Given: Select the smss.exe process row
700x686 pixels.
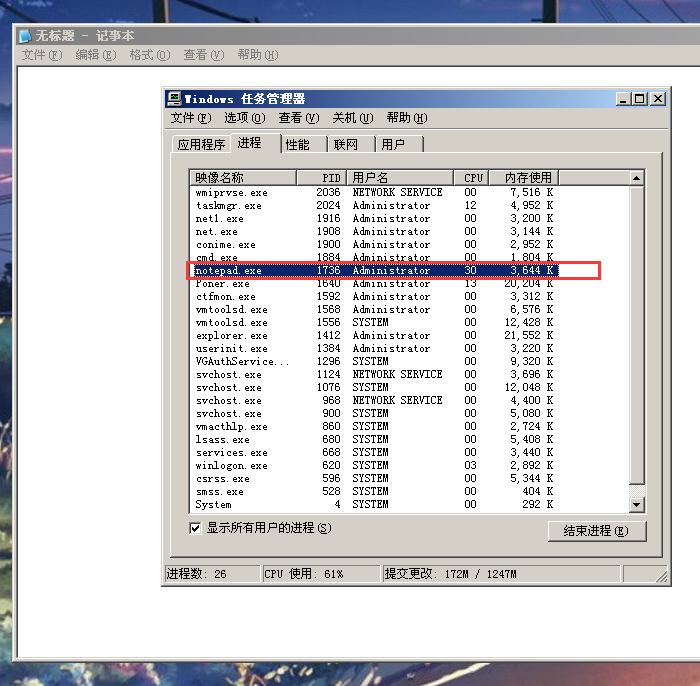Looking at the screenshot, I should 375,491.
